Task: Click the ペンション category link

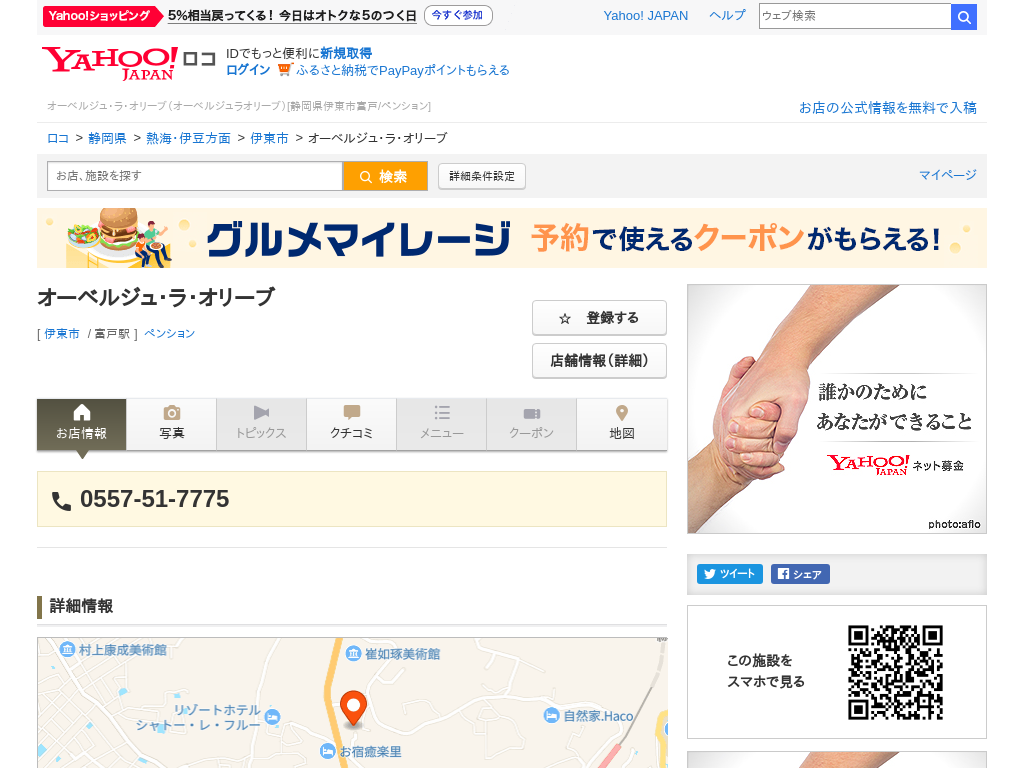Action: pyautogui.click(x=170, y=334)
